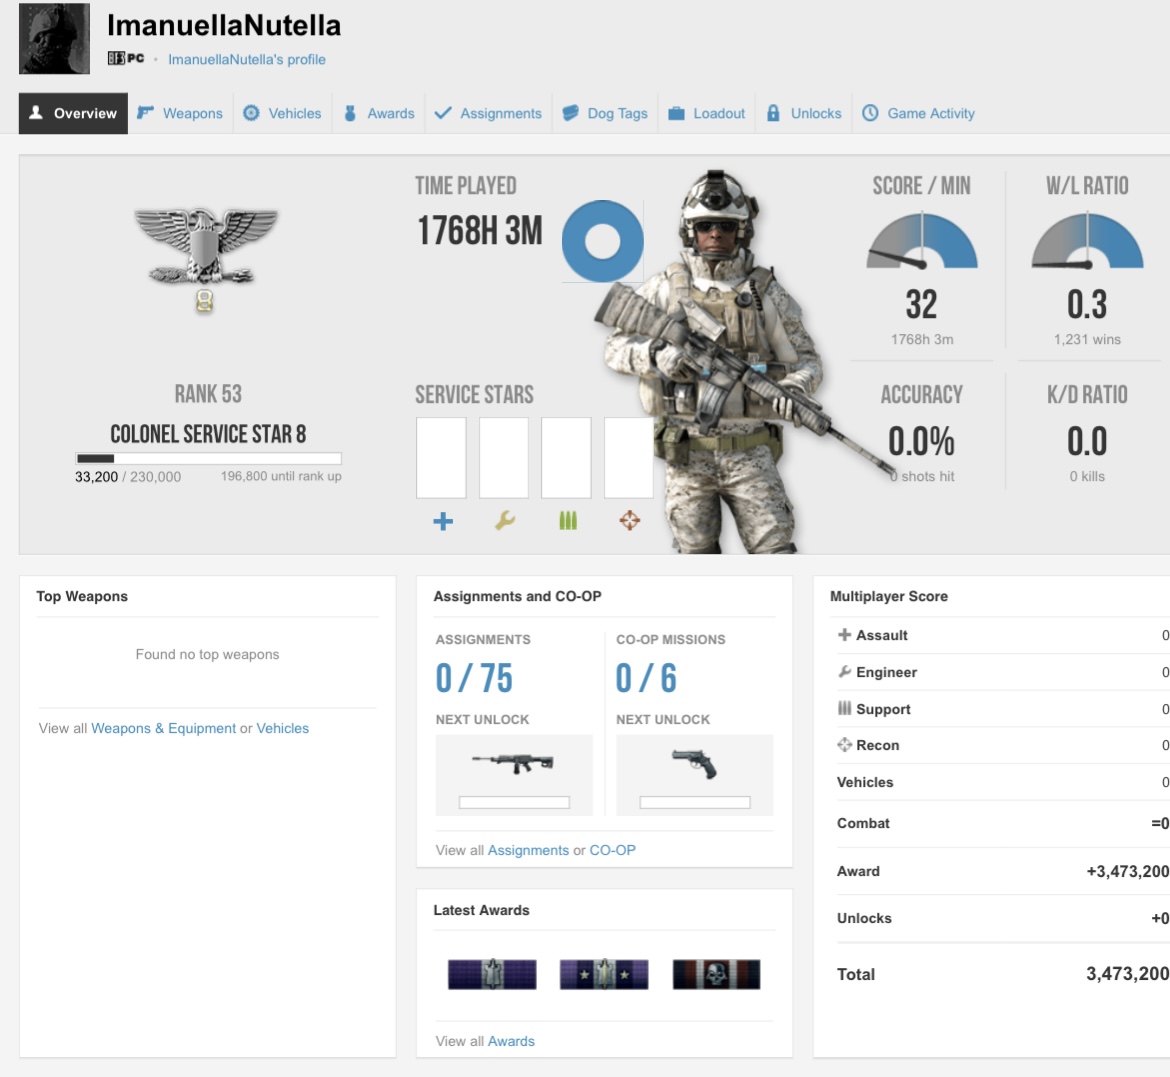This screenshot has width=1170, height=1077.
Task: Click the Overview tab person icon
Action: 36,113
